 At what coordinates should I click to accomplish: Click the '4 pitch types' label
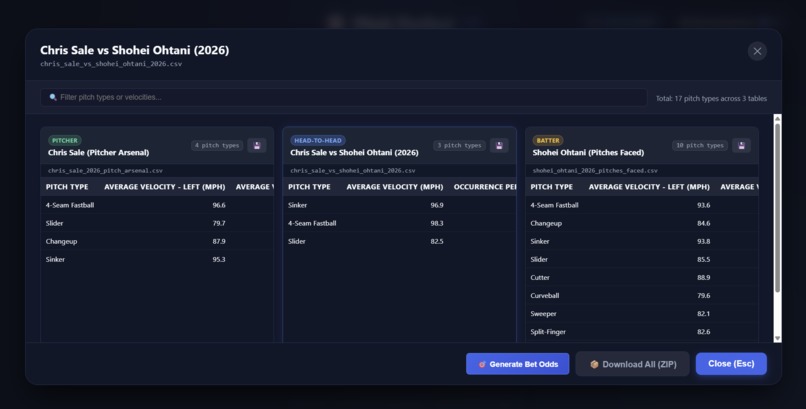[217, 145]
